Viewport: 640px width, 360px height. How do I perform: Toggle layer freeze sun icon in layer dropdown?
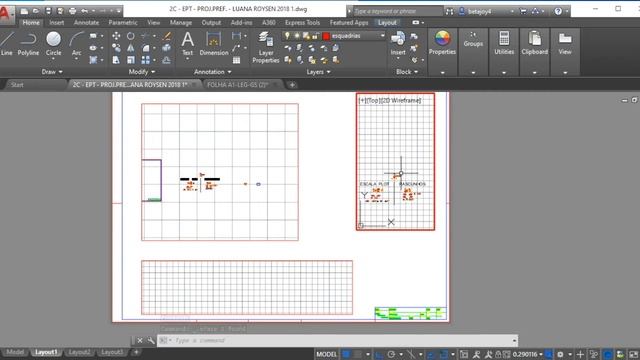tap(297, 36)
